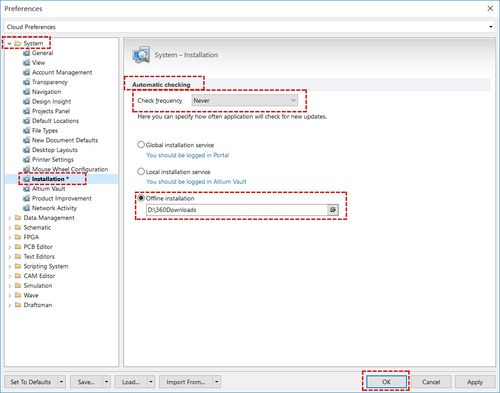Click the New Document Defaults page icon
Screen dimensions: 500x393
click(27, 140)
